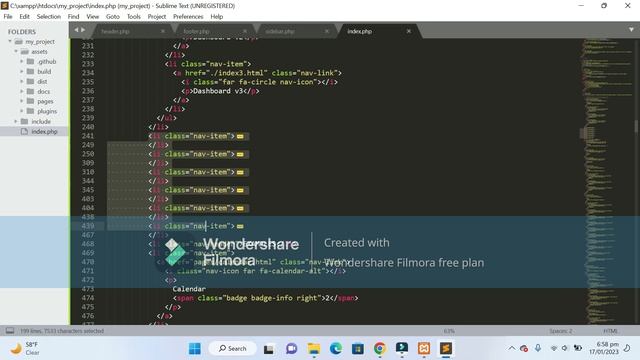Open the File menu
This screenshot has width=640, height=360.
[x=8, y=16]
